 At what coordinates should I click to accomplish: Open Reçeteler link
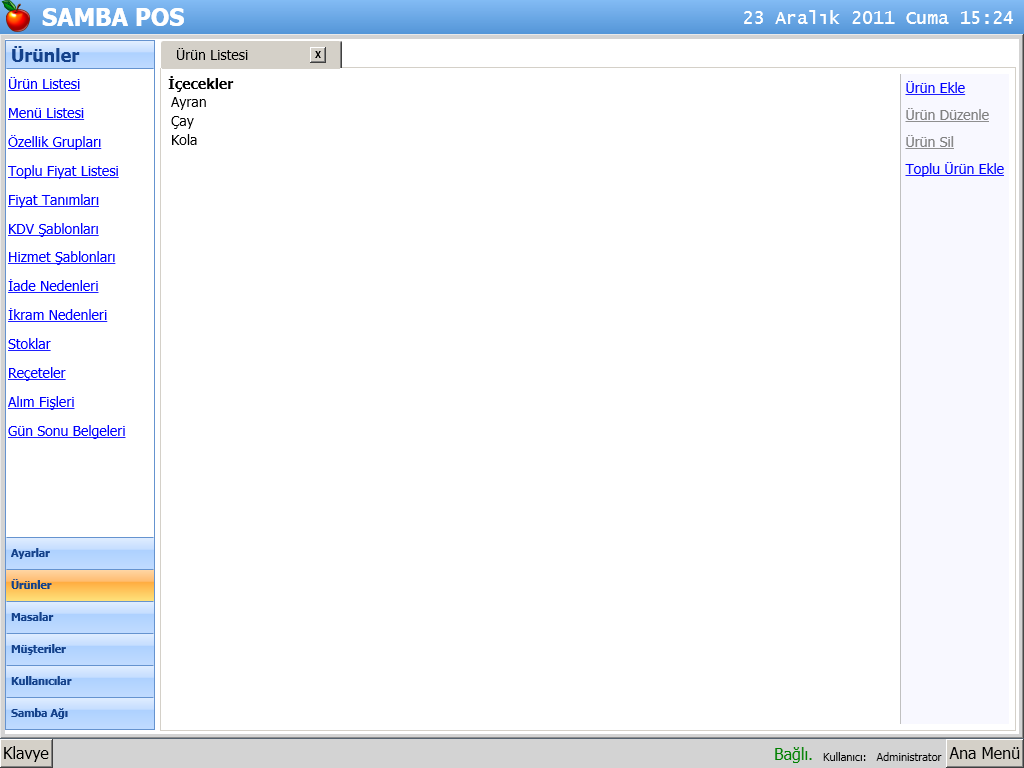click(37, 373)
